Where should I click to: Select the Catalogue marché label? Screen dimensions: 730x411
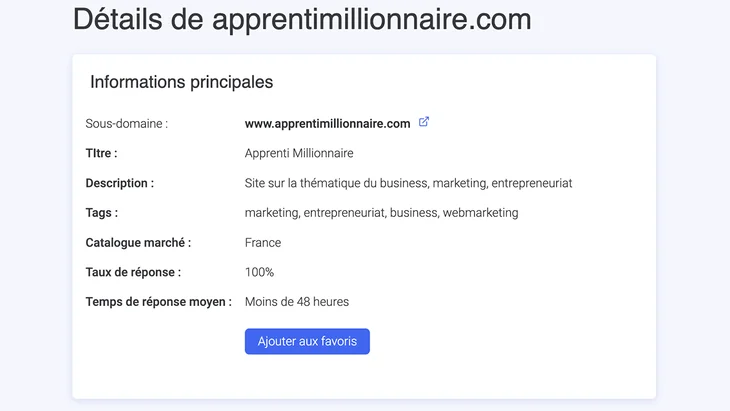tap(138, 243)
